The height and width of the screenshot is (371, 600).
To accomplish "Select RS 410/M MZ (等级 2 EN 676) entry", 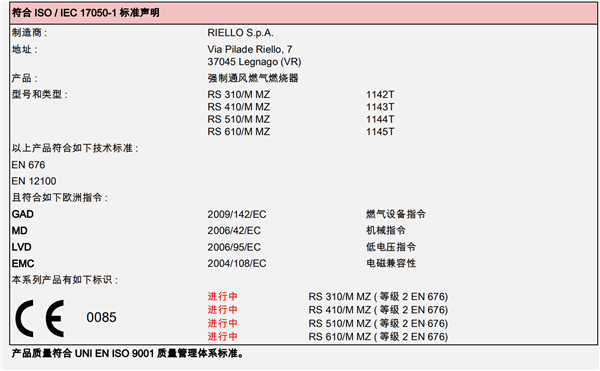I will (x=378, y=310).
